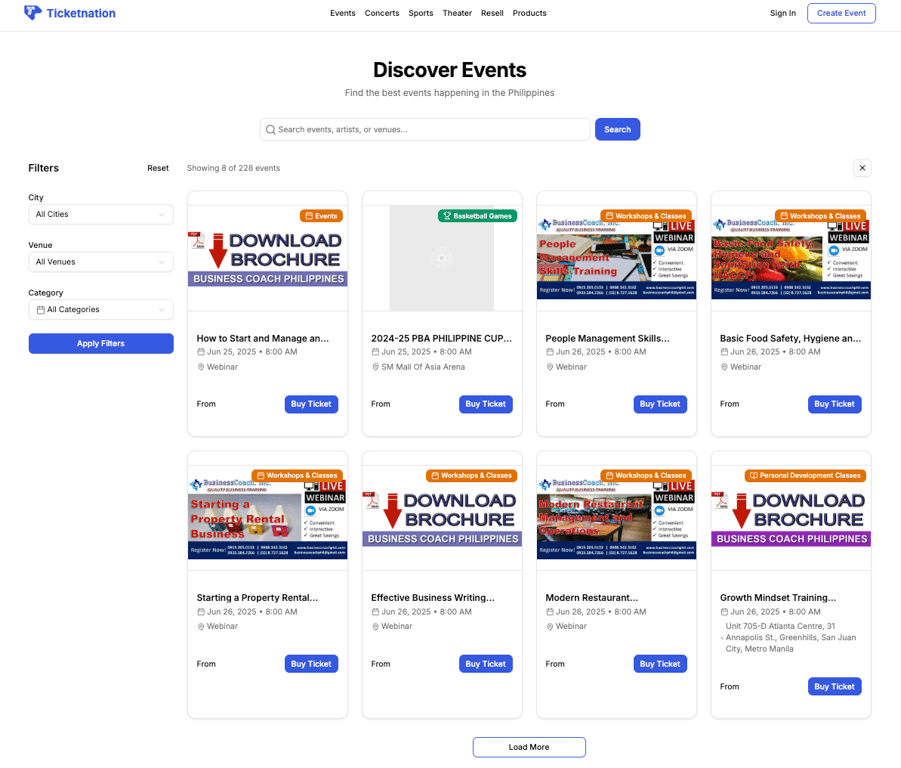This screenshot has height=768, width=901.
Task: Click Growth Mindset 'Unit 705-D Atlanta Centre' address
Action: pos(791,638)
